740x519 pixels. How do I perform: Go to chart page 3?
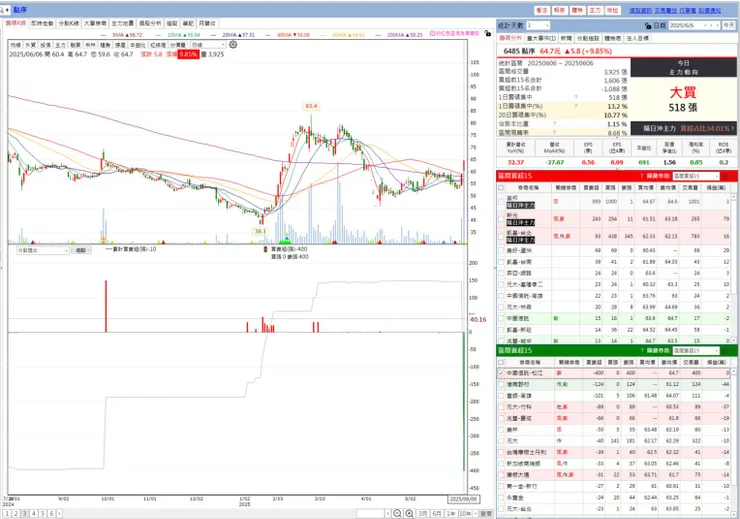pos(25,513)
